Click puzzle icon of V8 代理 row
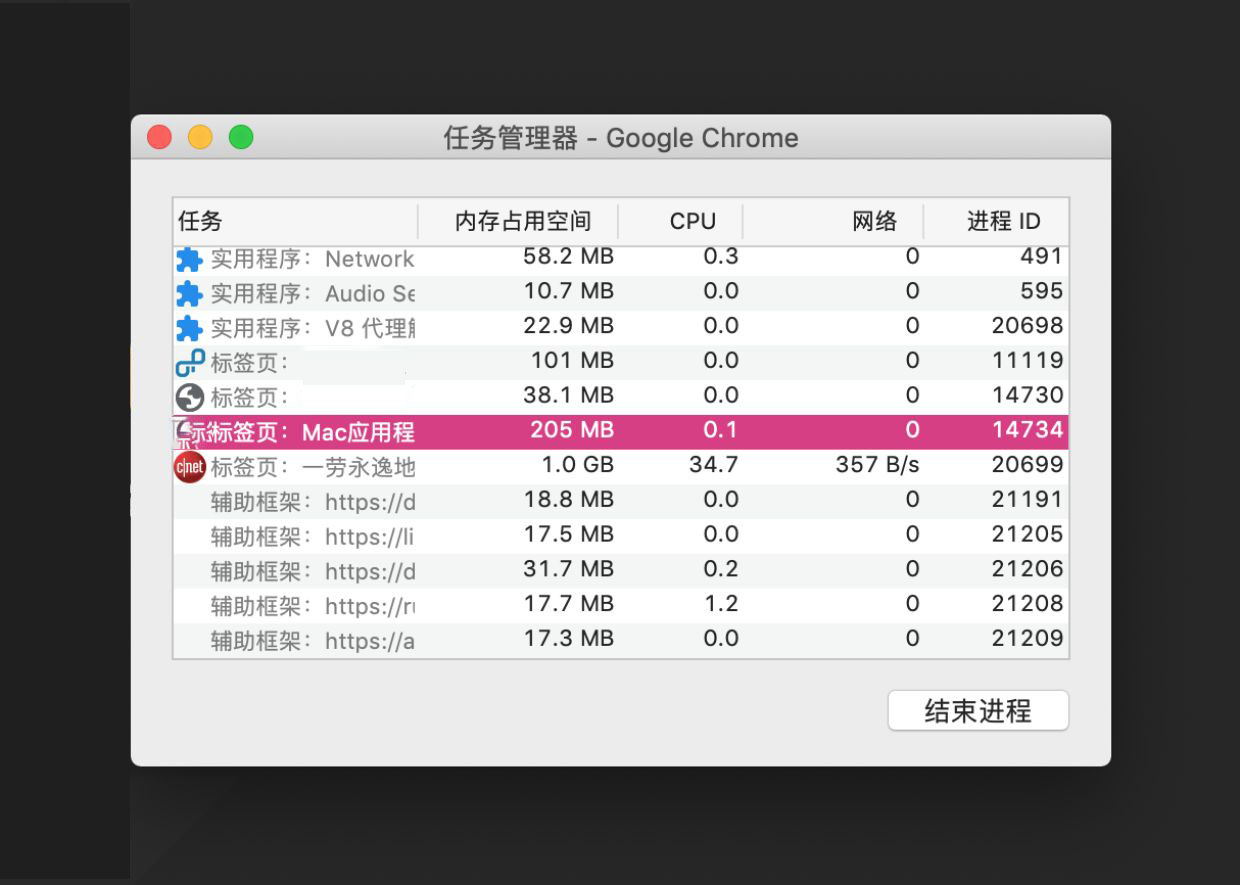Viewport: 1240px width, 885px height. pos(189,328)
